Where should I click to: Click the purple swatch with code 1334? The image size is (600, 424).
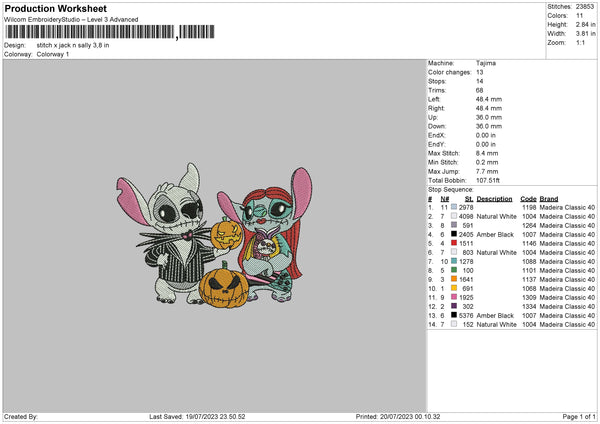pos(454,306)
